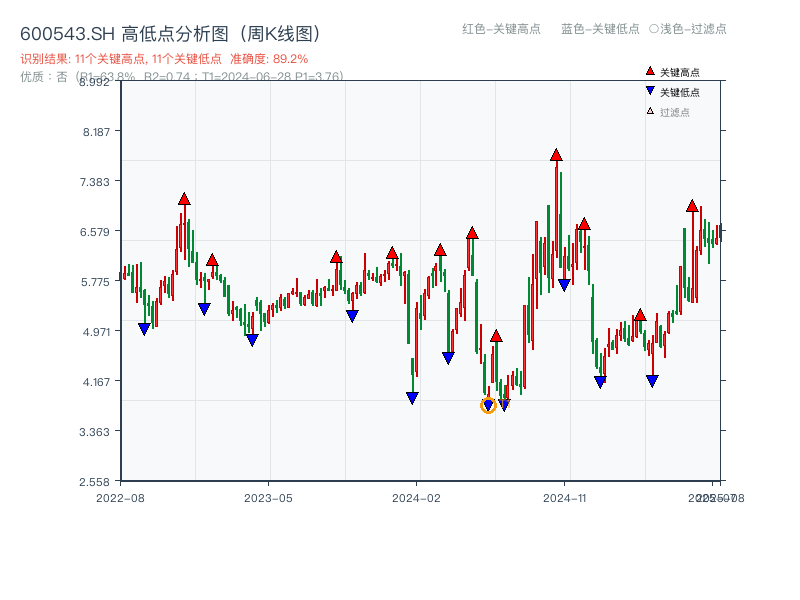Screen dimensions: 800x600
Task: Select the blue low marker right of orange circle
Action: (x=504, y=406)
